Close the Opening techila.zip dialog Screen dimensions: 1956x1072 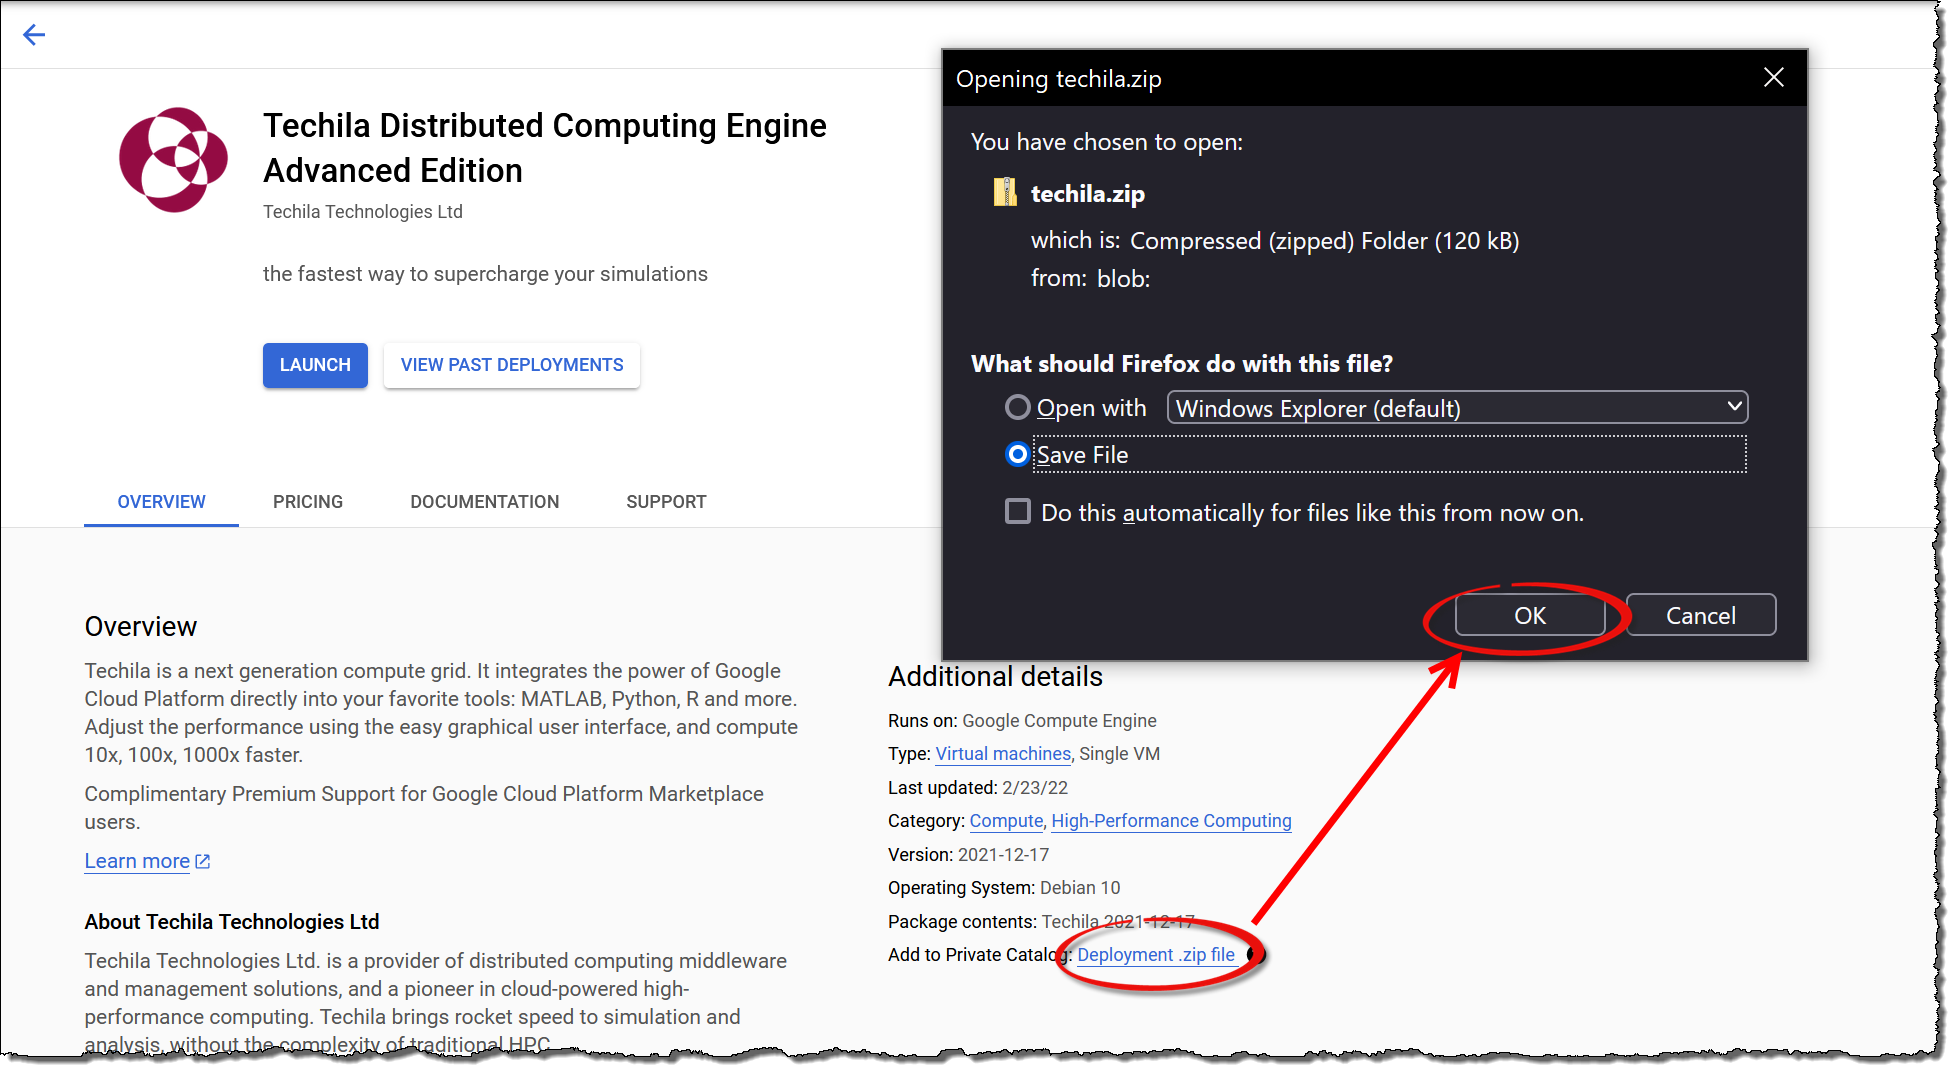point(1773,78)
